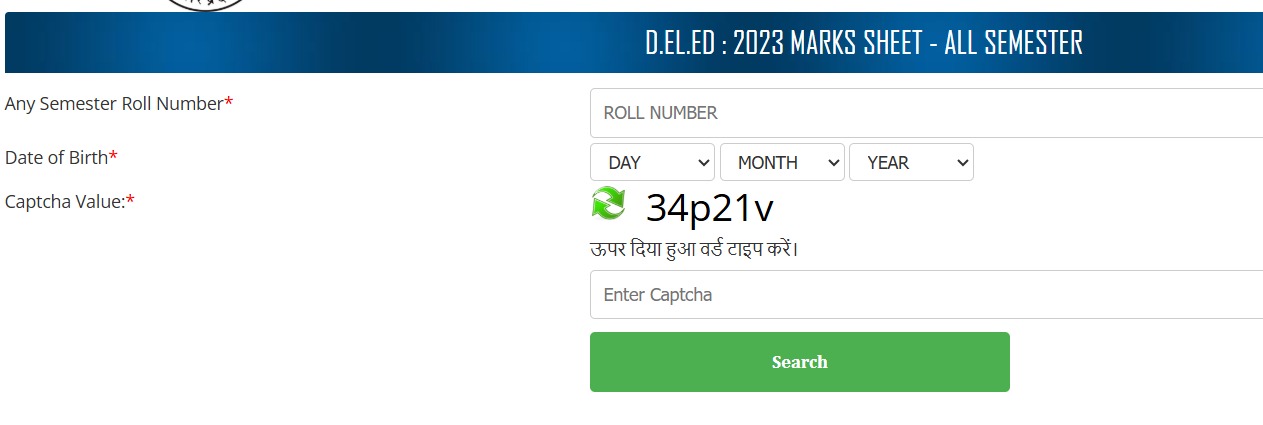
Task: Expand the MONTH dropdown list
Action: point(782,162)
